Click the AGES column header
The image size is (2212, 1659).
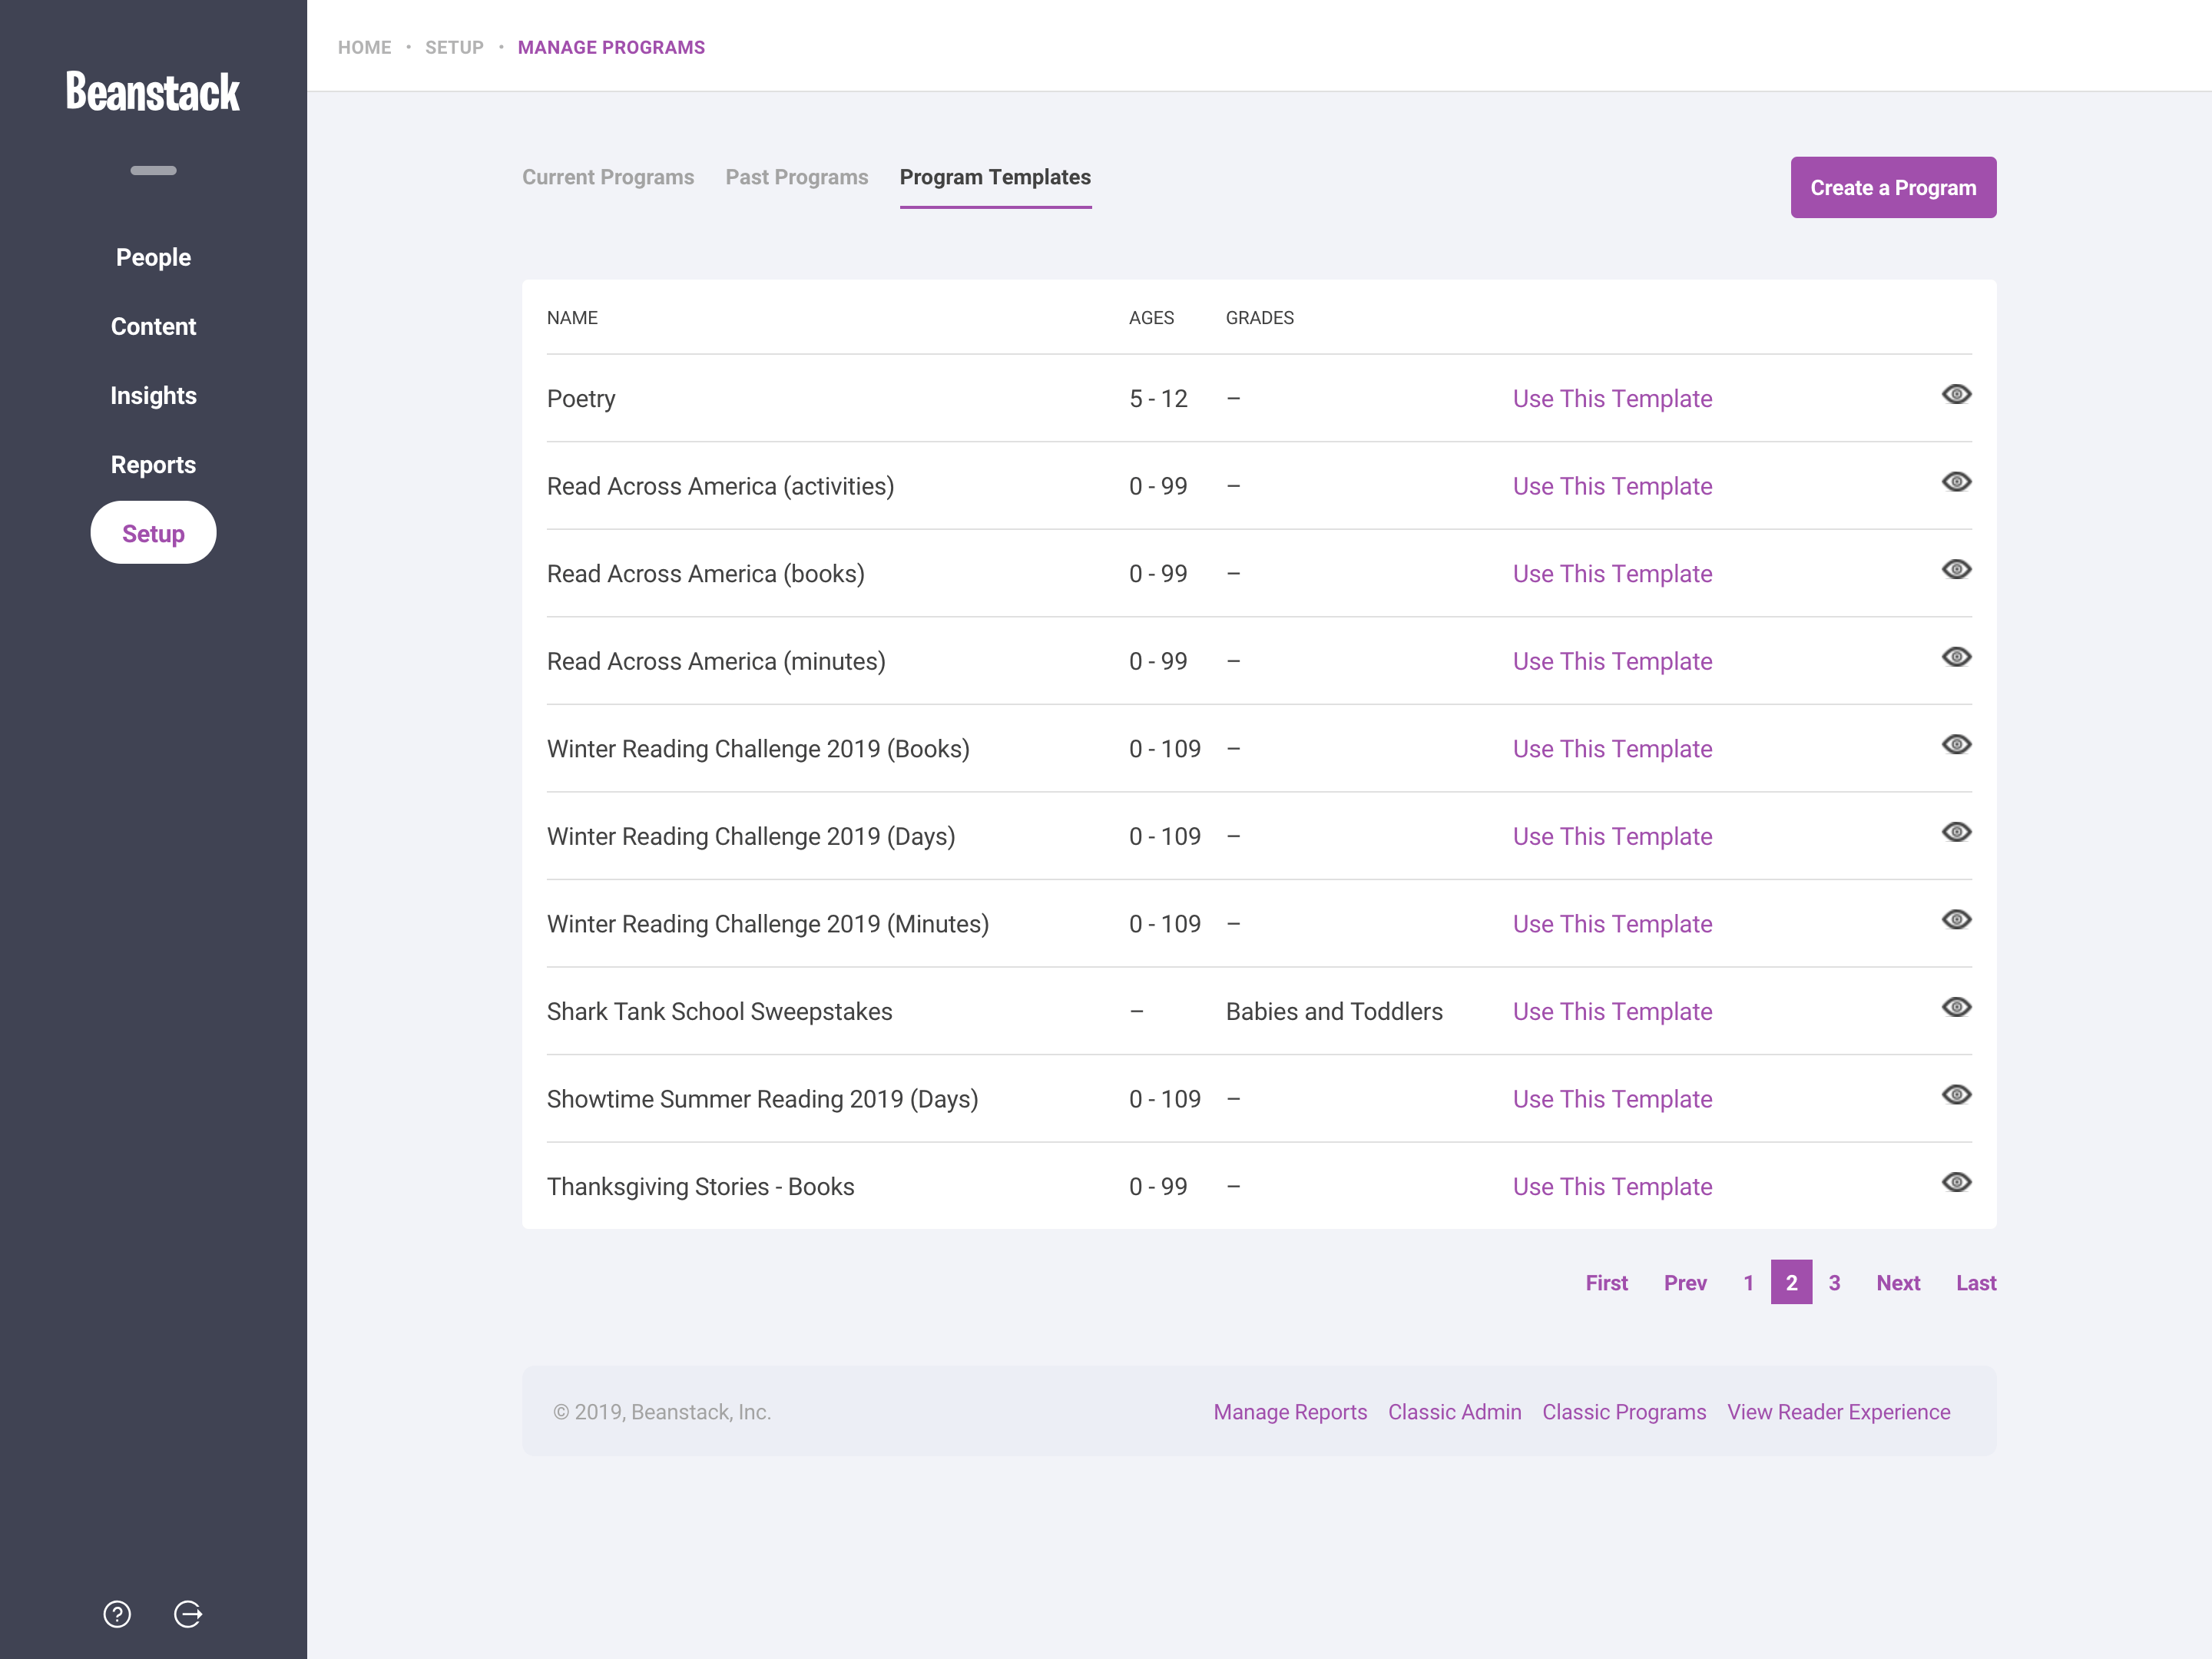[1151, 318]
